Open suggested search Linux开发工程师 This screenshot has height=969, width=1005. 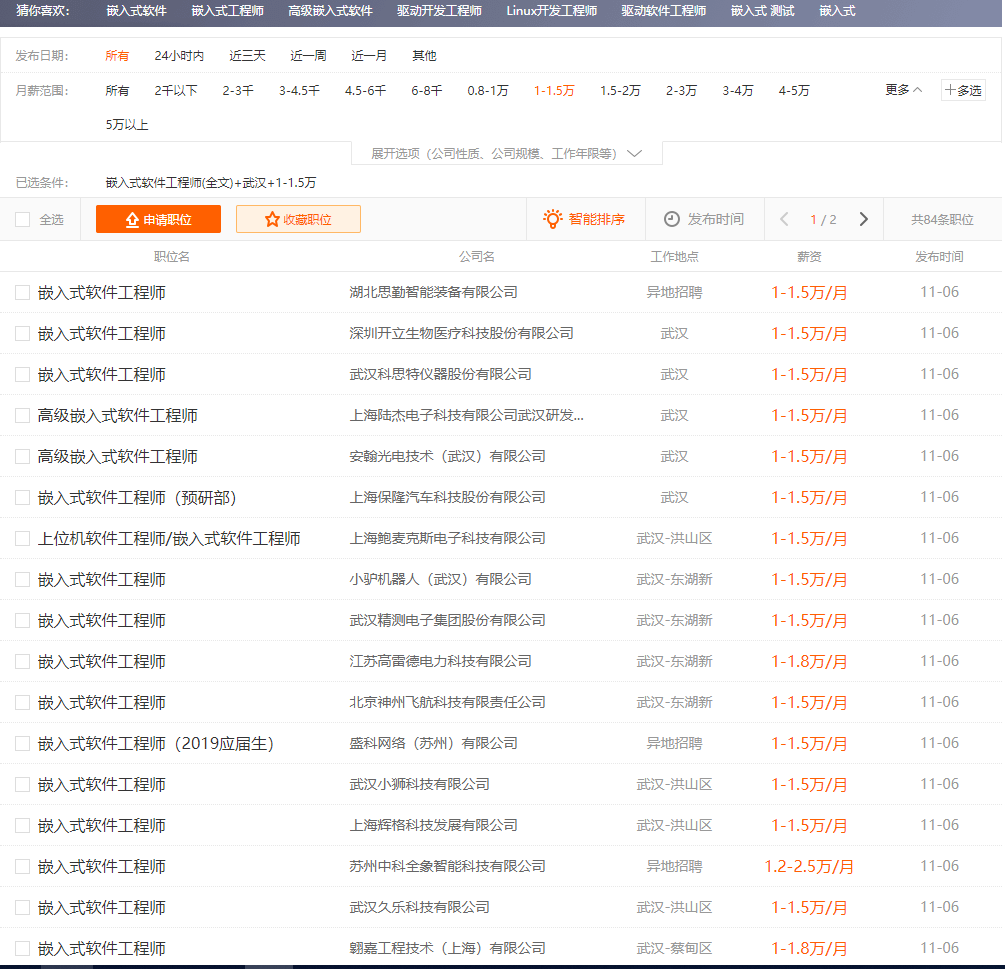[x=551, y=11]
